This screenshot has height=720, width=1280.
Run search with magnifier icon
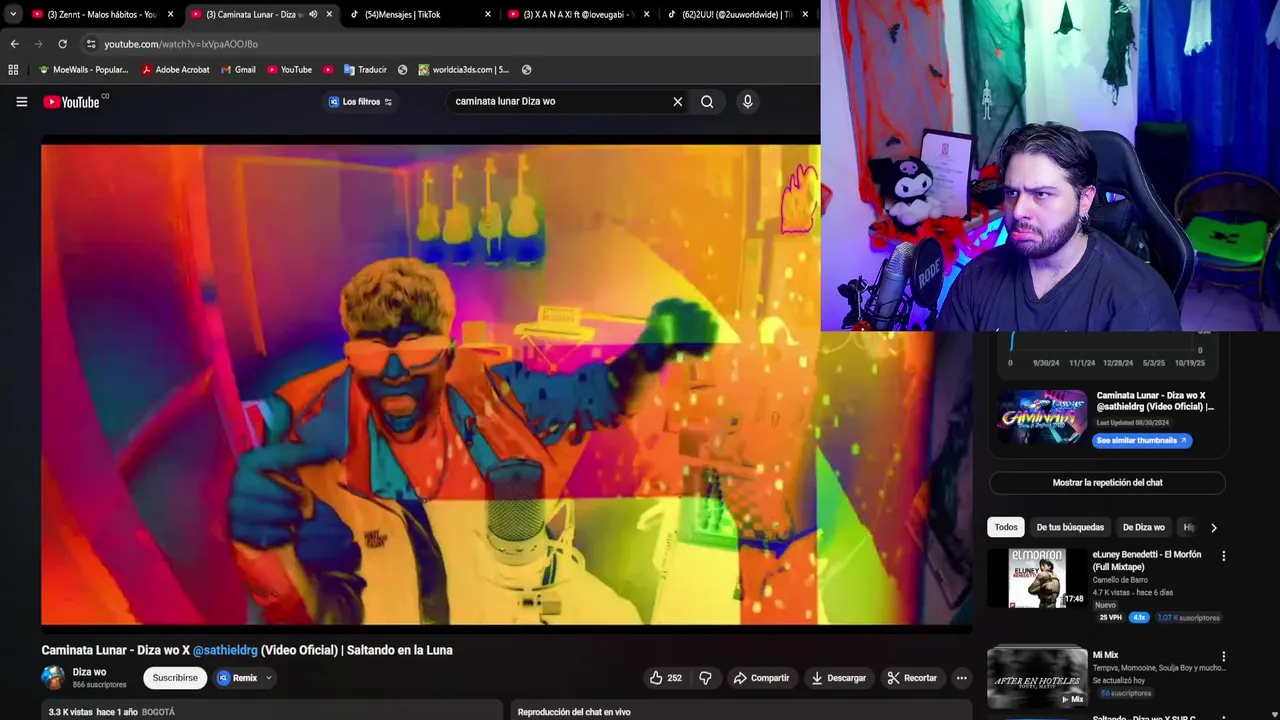coord(707,101)
